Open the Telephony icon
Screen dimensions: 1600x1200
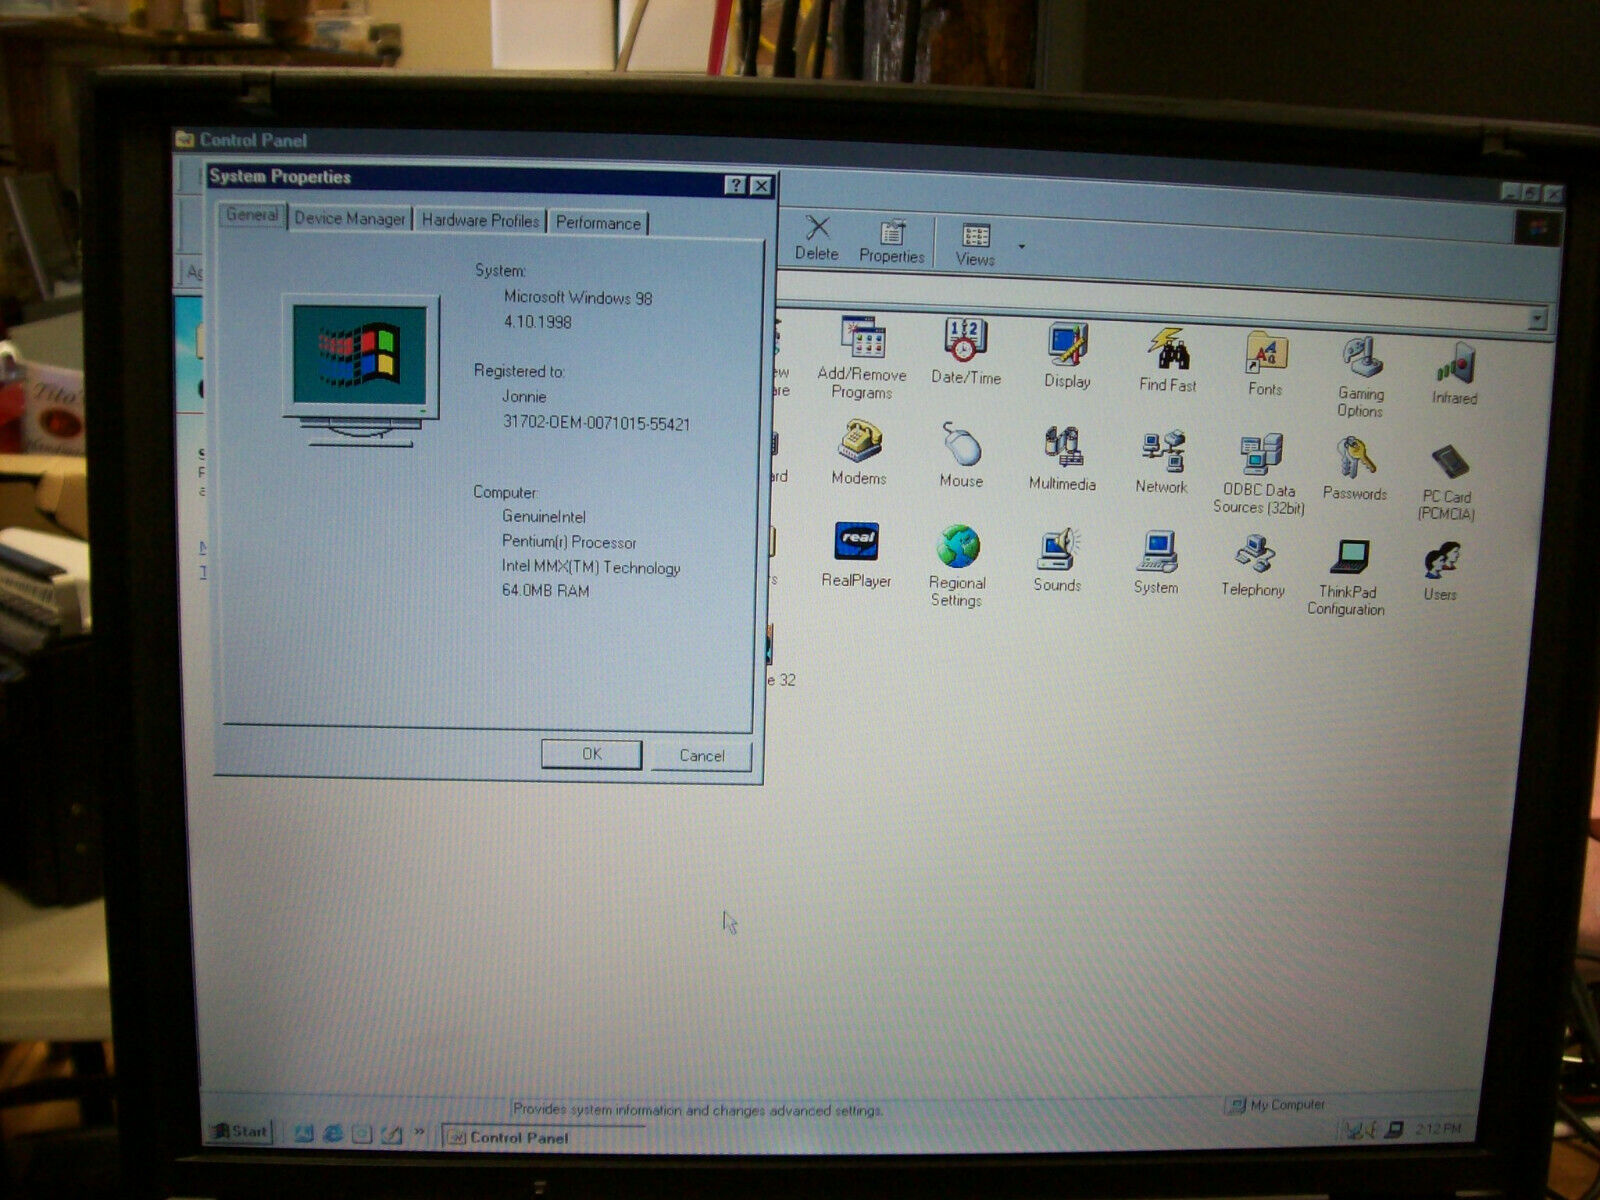[1253, 566]
